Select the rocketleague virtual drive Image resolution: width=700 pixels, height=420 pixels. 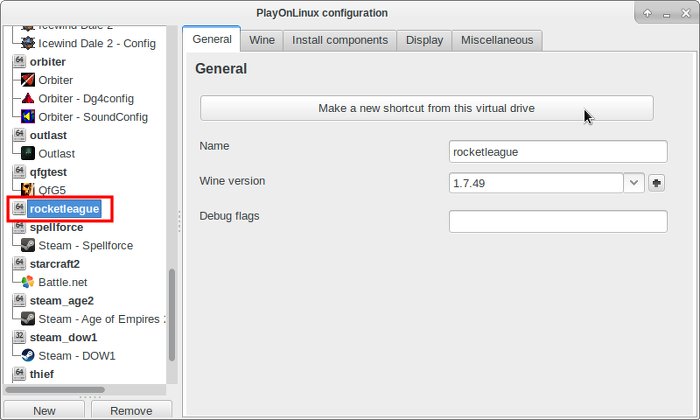(64, 209)
